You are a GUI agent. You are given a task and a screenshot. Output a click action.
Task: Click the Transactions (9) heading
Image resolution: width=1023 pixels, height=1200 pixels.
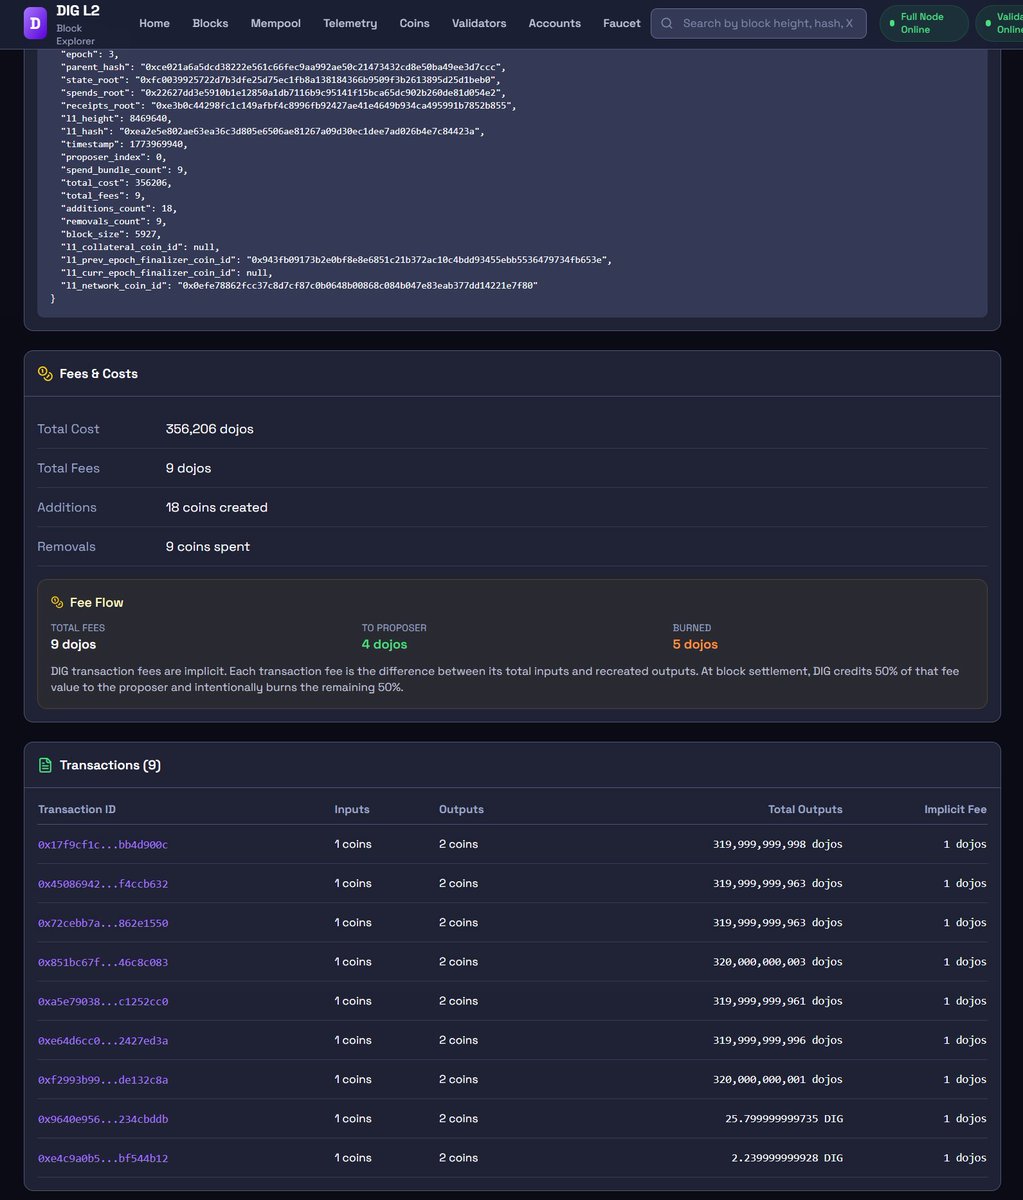[110, 765]
